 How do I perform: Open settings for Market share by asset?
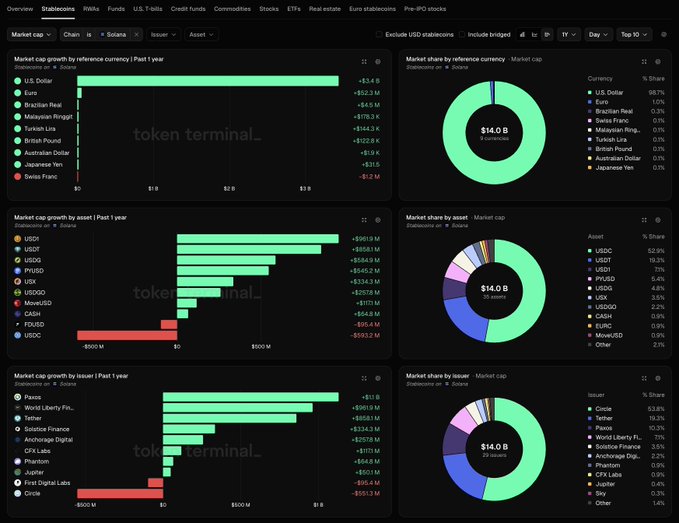[658, 220]
